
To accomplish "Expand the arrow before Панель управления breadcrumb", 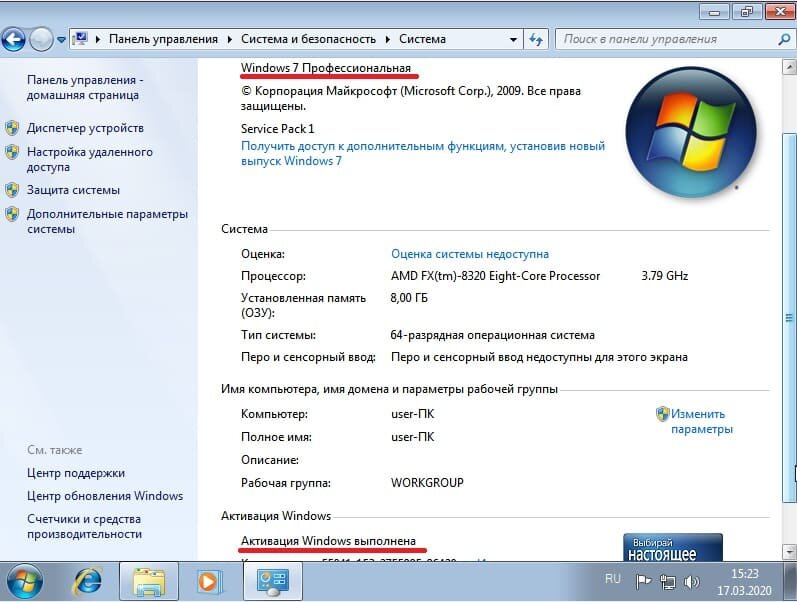I will pos(98,39).
